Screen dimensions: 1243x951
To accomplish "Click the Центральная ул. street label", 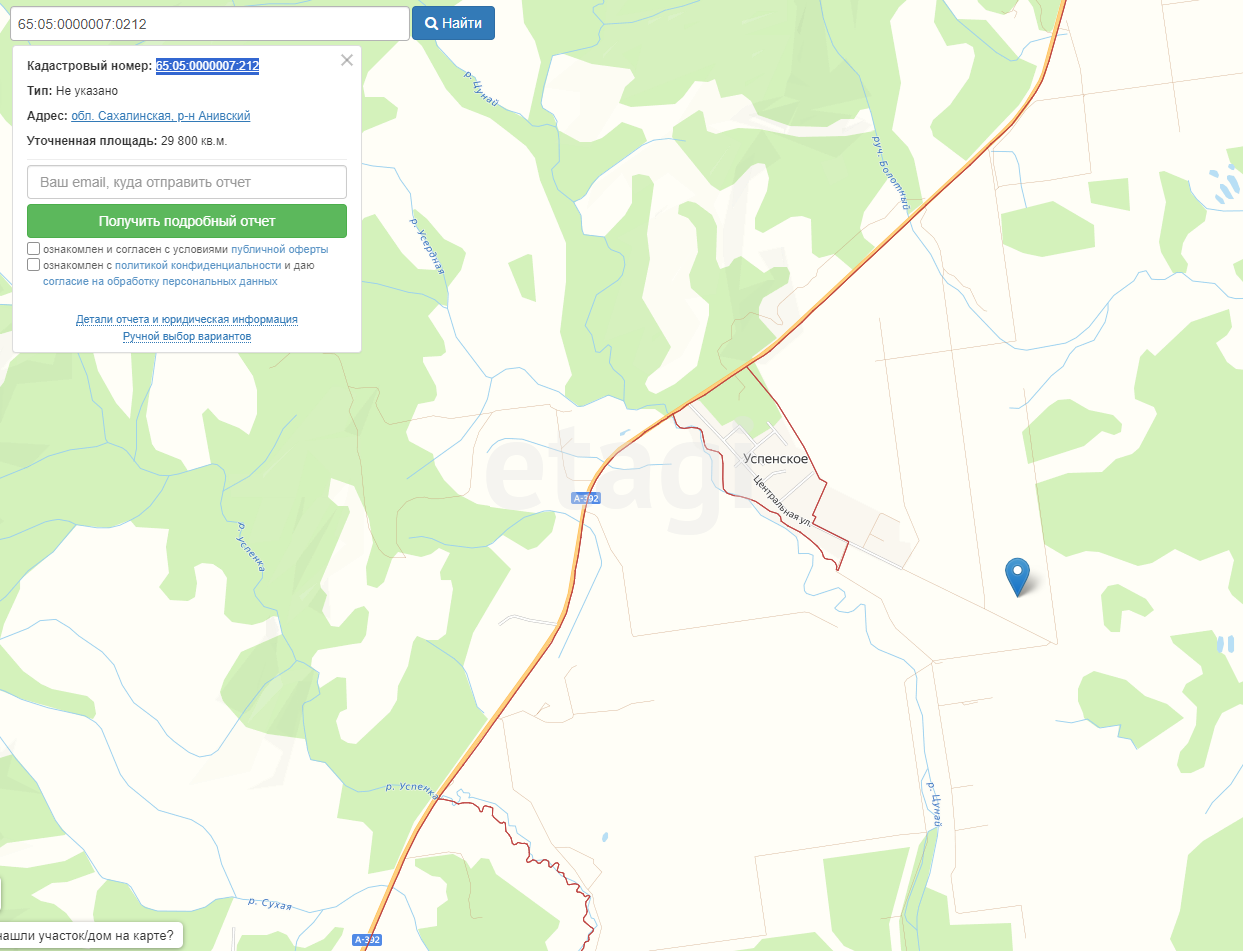I will [x=781, y=500].
